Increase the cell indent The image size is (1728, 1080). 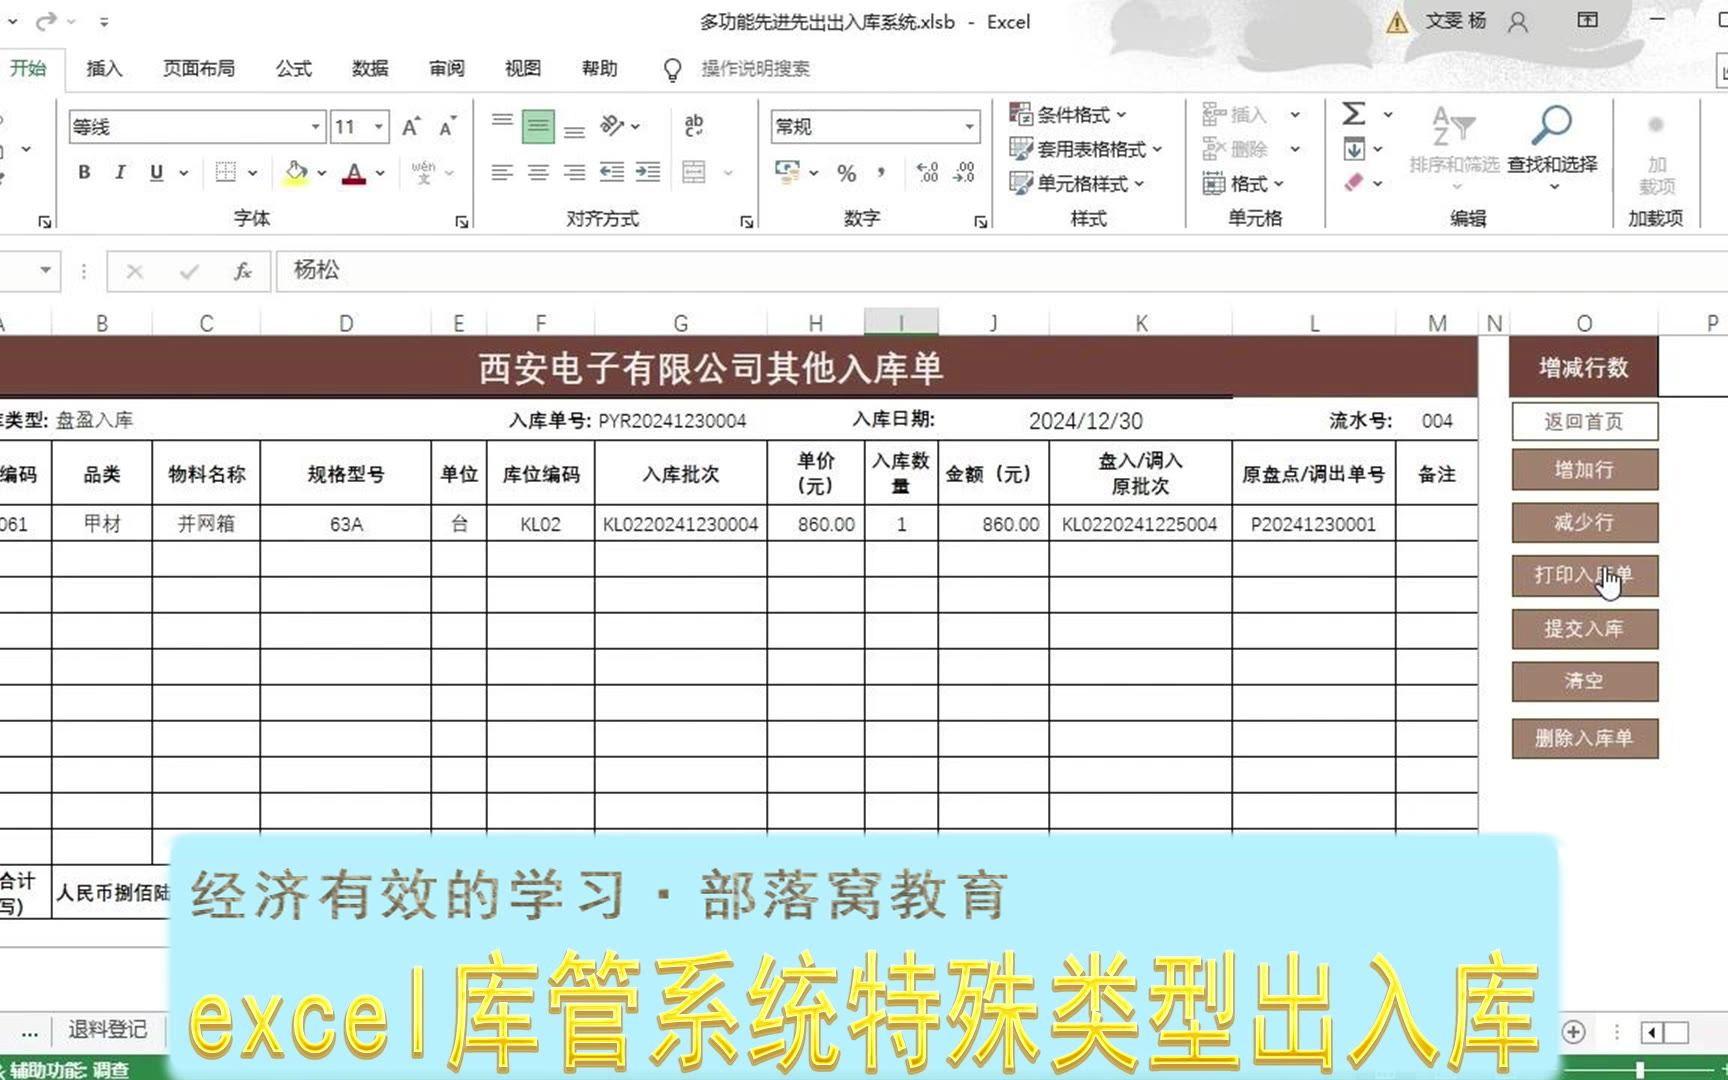point(648,172)
